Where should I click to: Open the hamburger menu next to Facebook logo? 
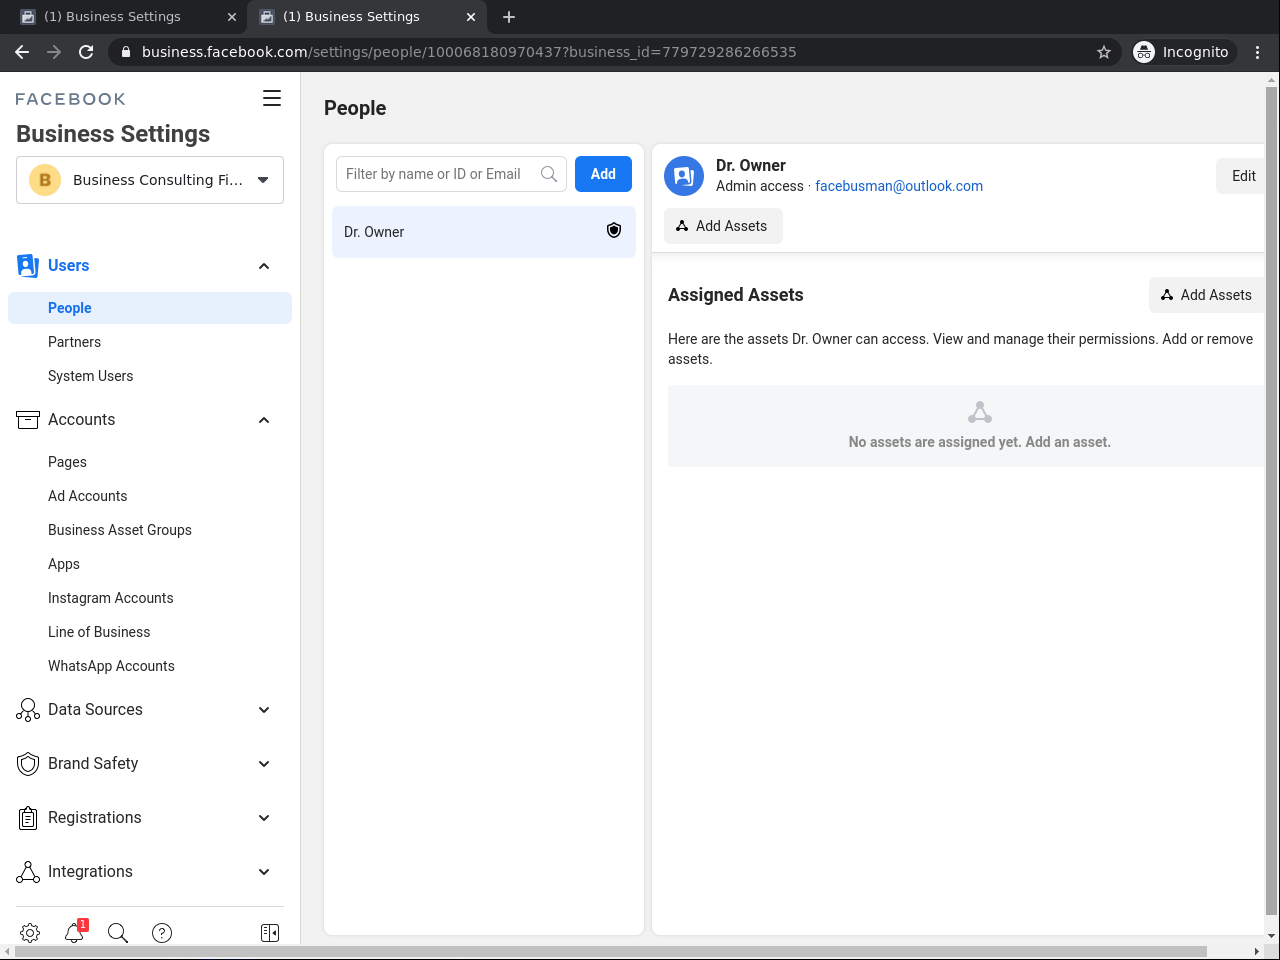(272, 98)
